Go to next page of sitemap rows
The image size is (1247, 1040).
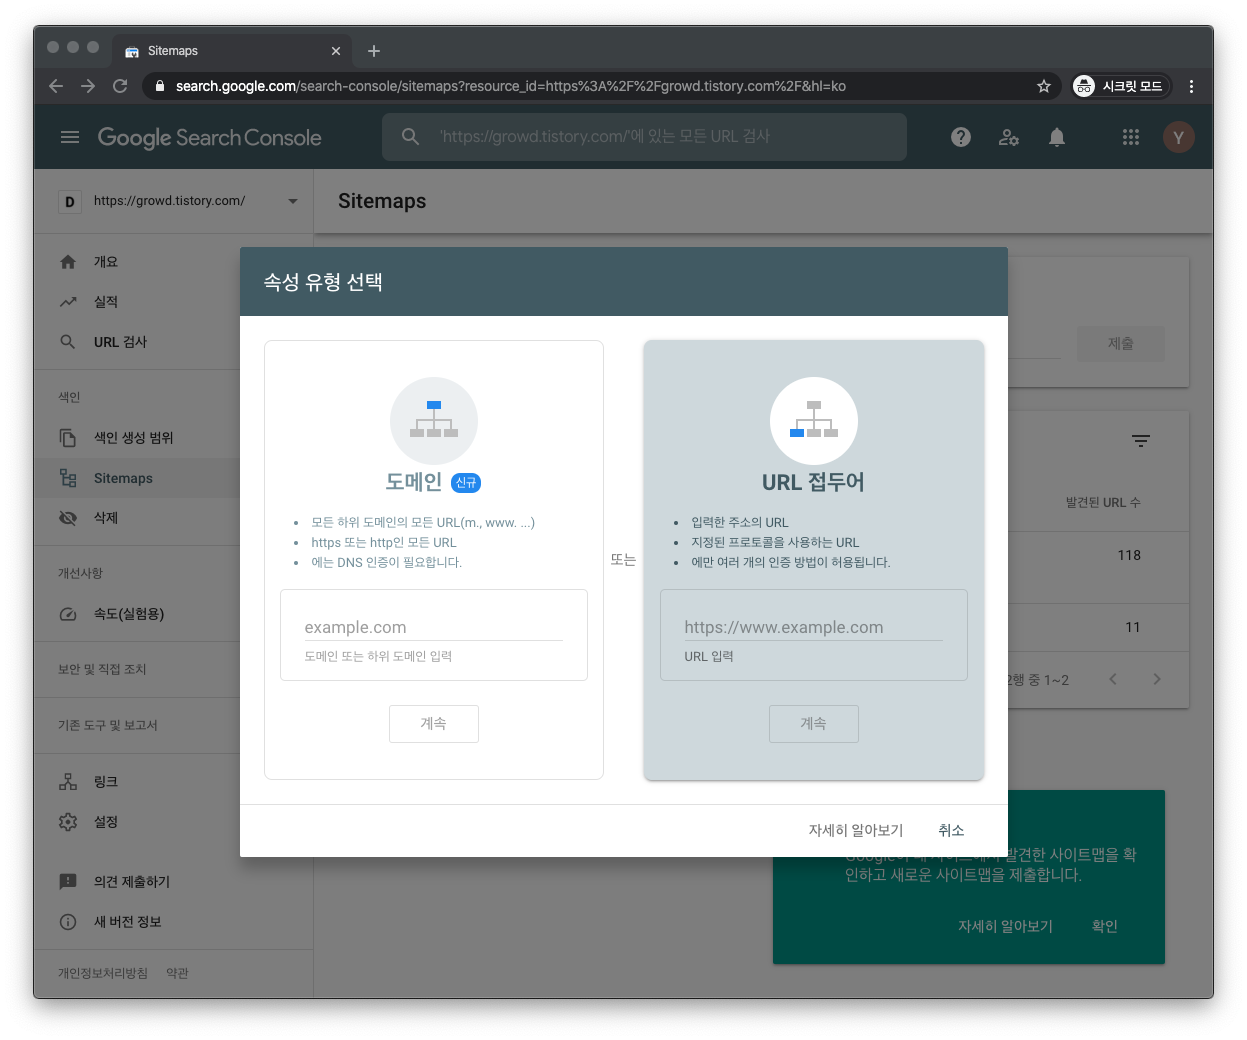click(1157, 679)
